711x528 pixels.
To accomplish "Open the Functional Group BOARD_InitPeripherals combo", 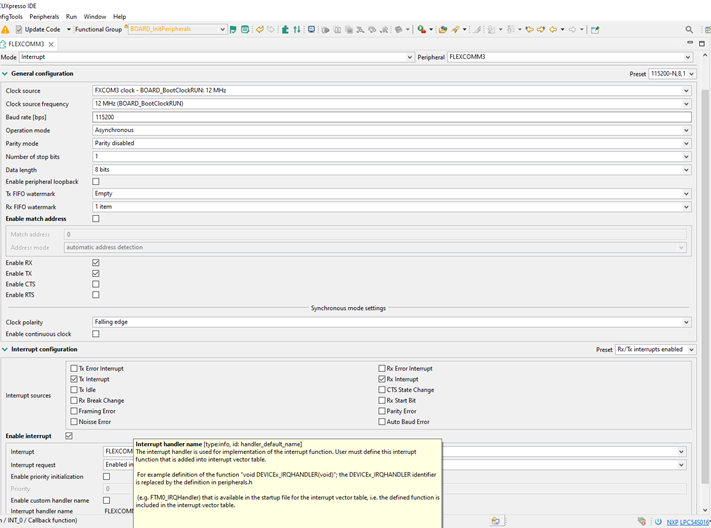I will [177, 29].
